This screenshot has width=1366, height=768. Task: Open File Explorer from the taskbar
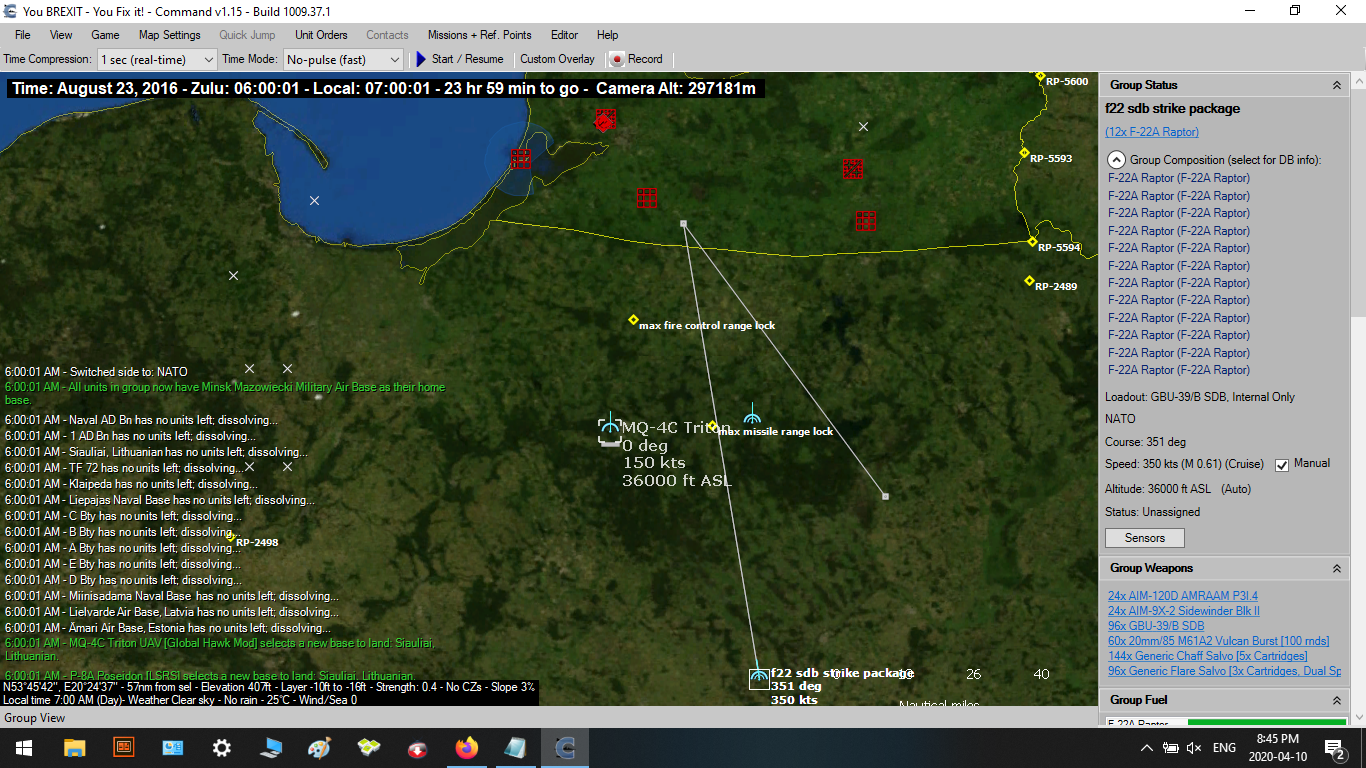pos(74,748)
